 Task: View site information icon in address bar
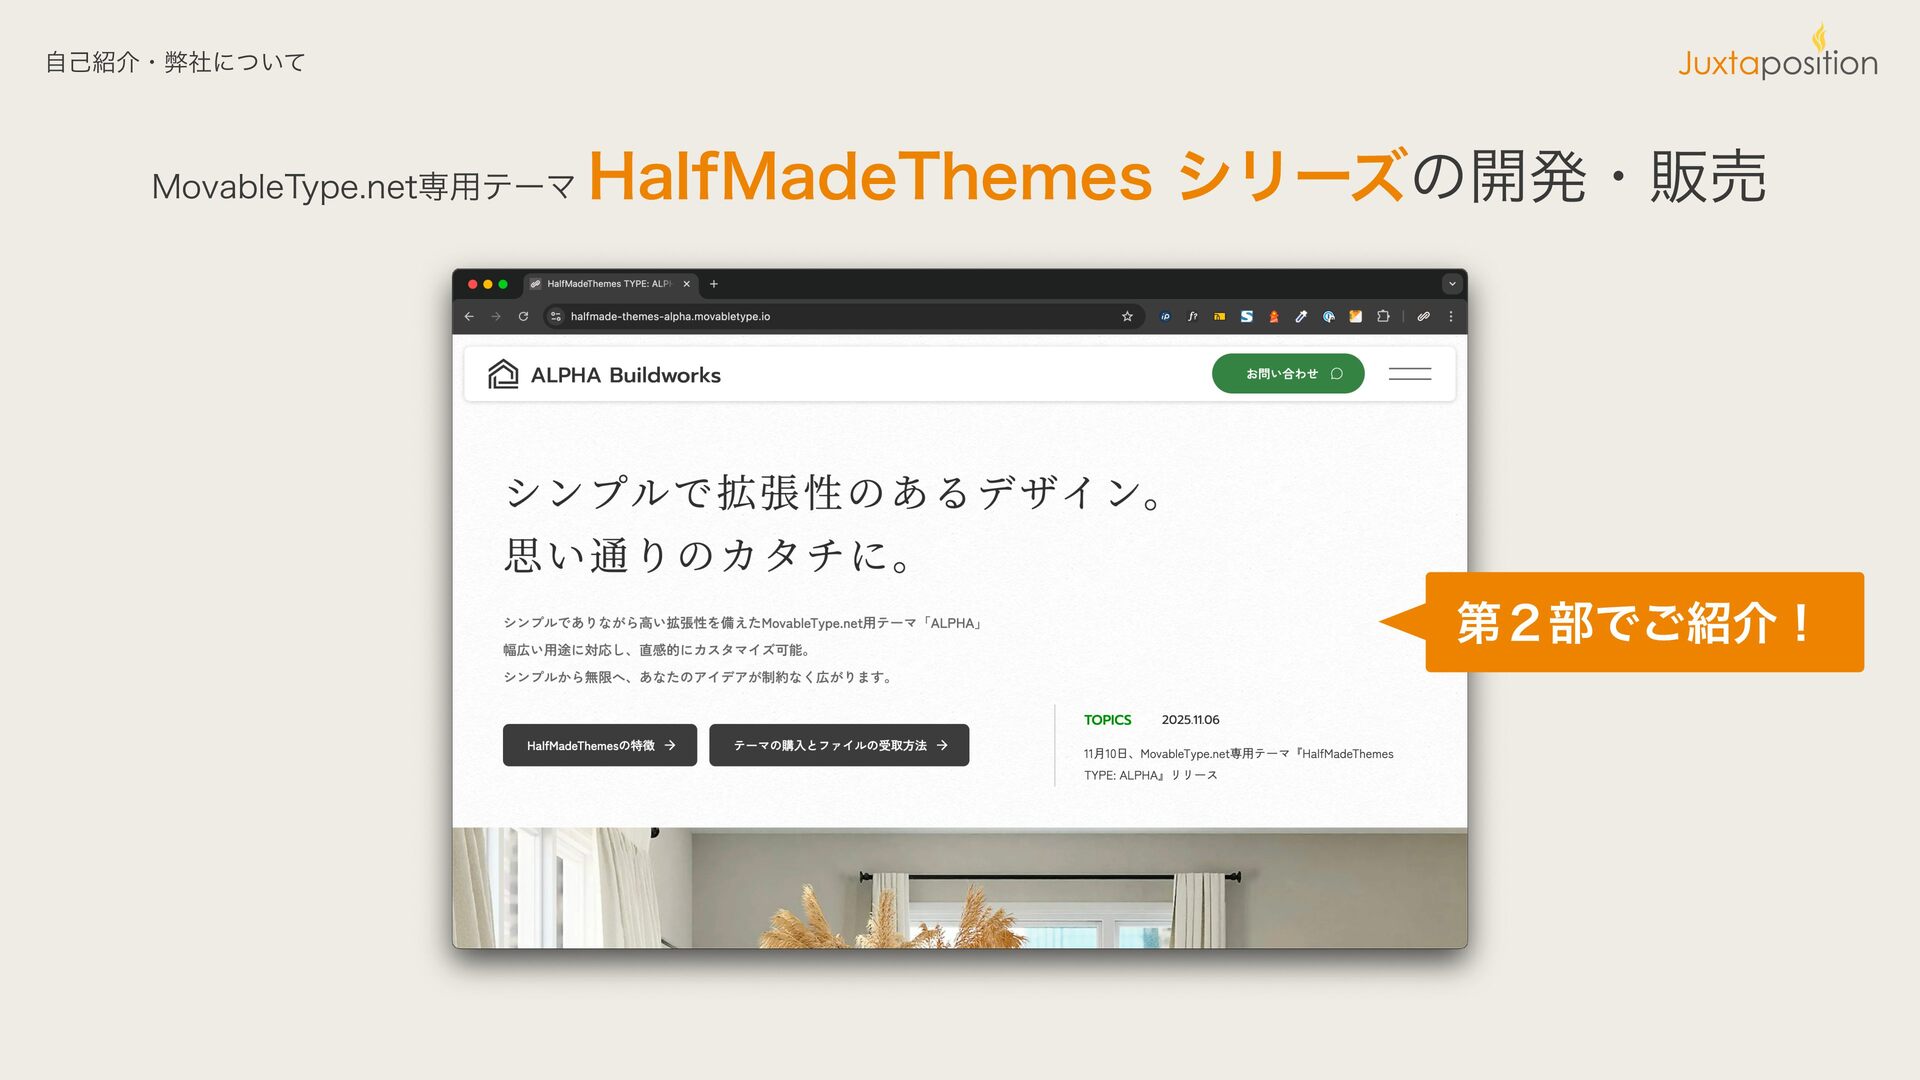tap(556, 316)
